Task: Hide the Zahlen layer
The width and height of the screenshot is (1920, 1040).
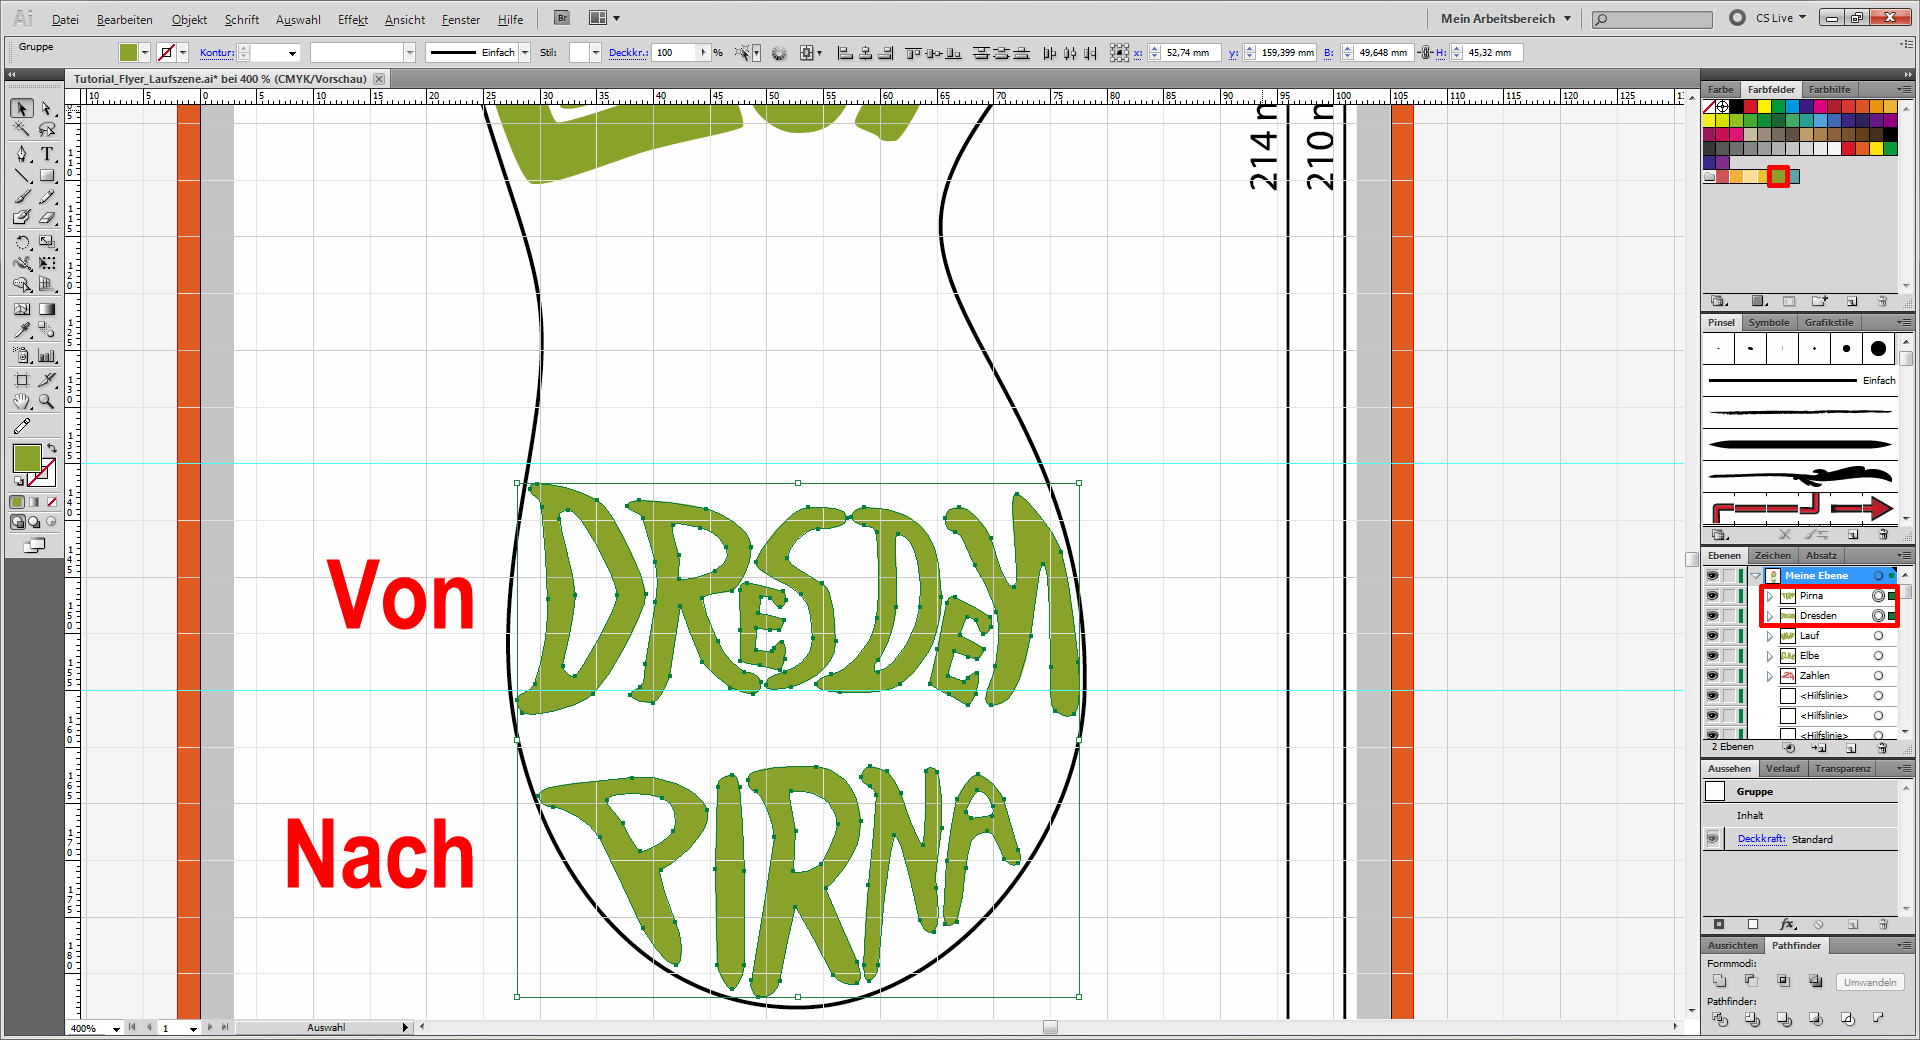Action: click(x=1712, y=676)
